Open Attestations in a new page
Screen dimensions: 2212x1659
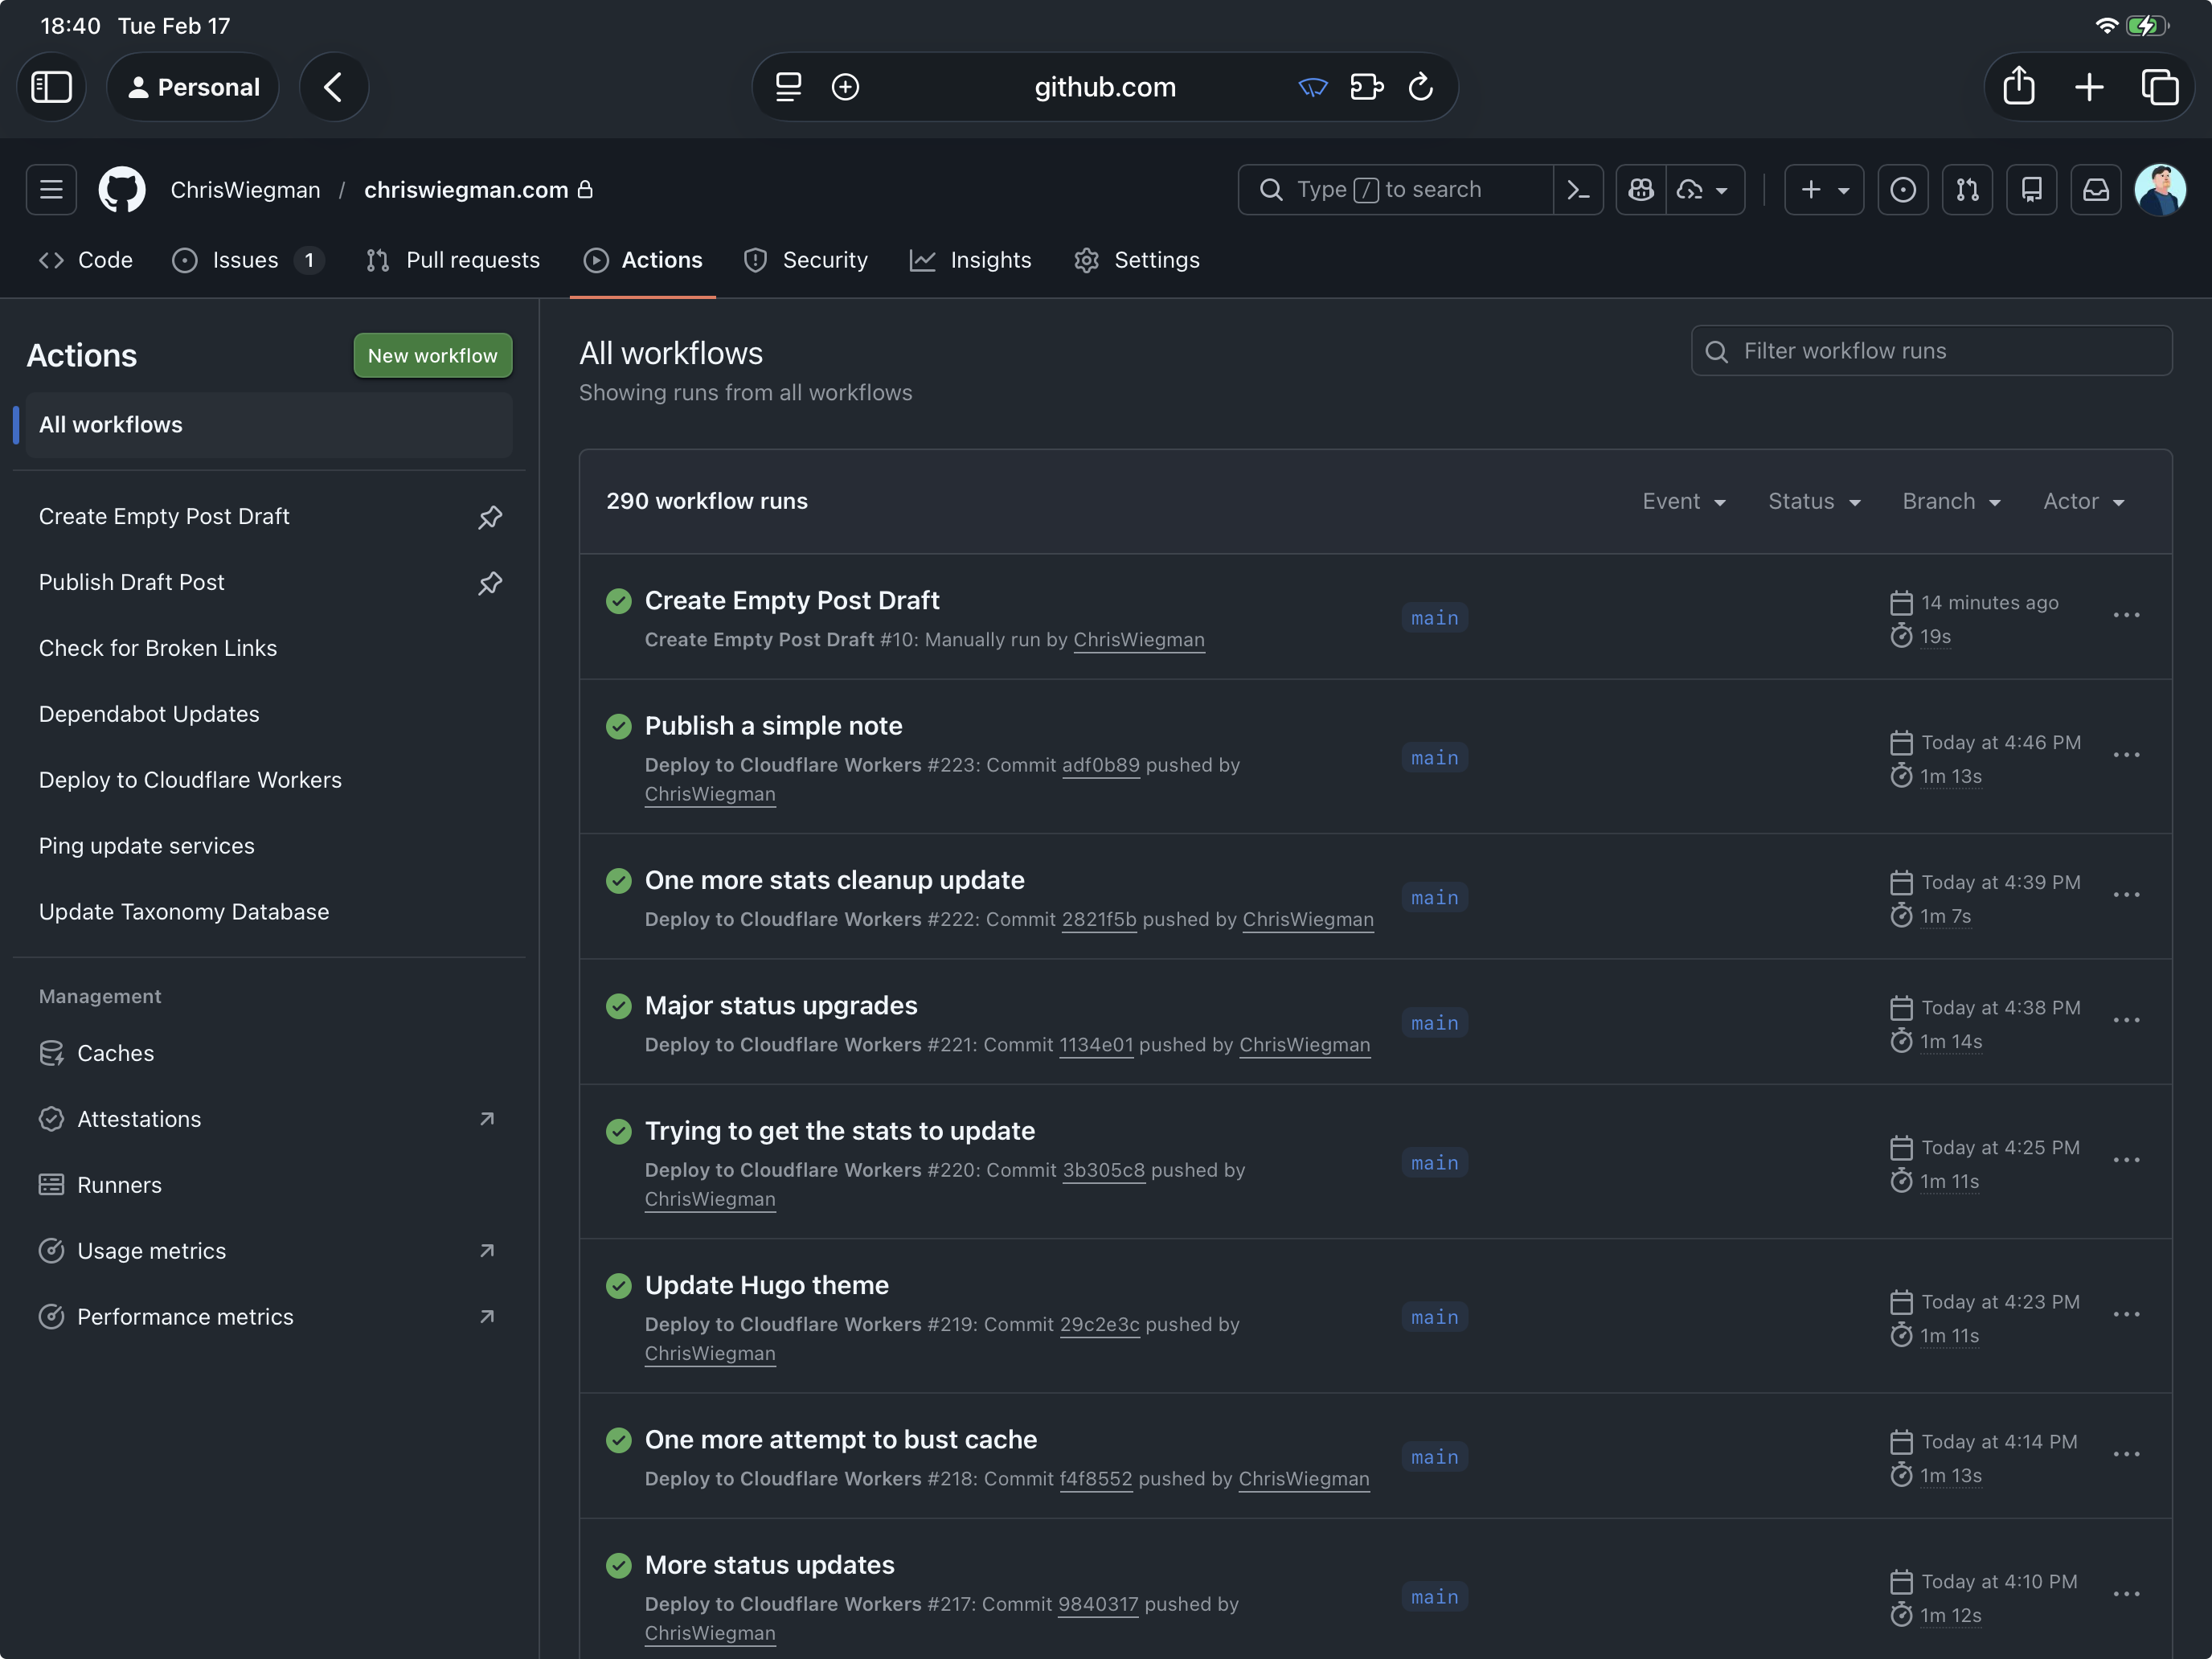tap(269, 1119)
